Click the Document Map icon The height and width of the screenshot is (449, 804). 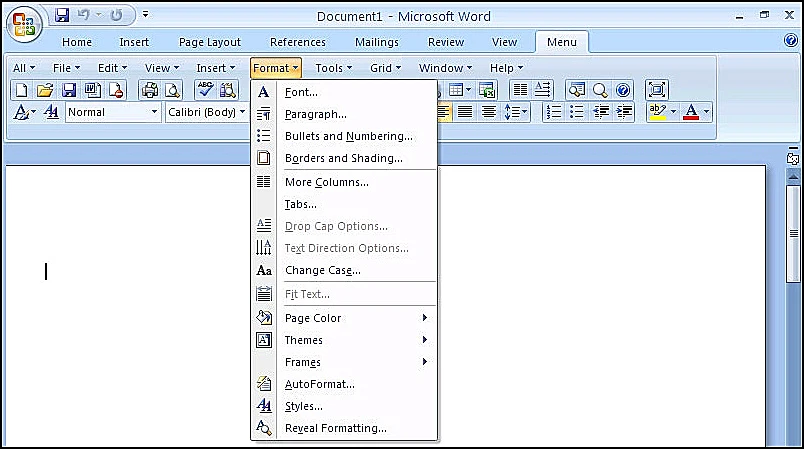576,90
